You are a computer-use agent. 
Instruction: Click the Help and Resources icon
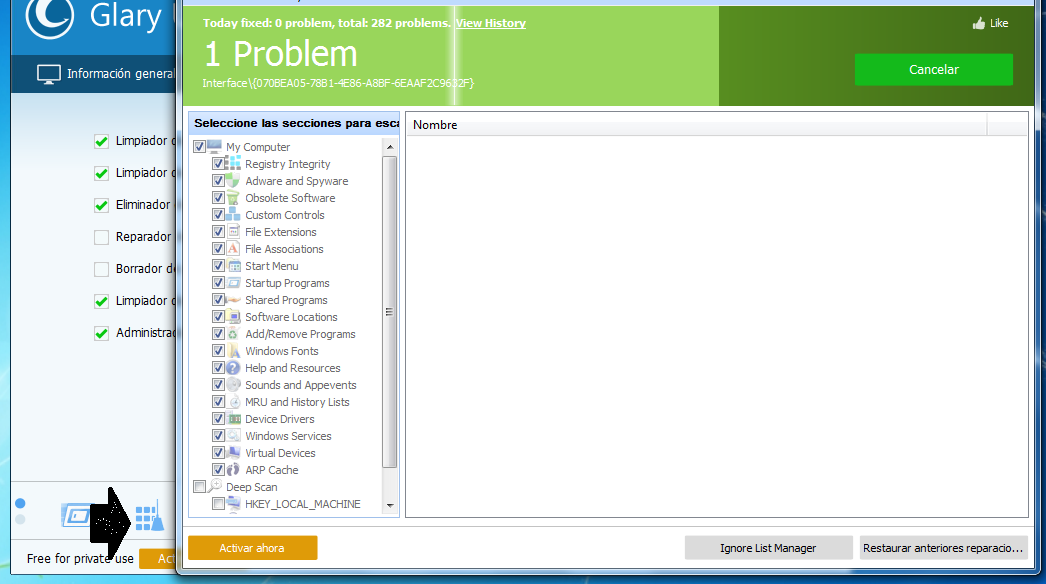point(234,368)
